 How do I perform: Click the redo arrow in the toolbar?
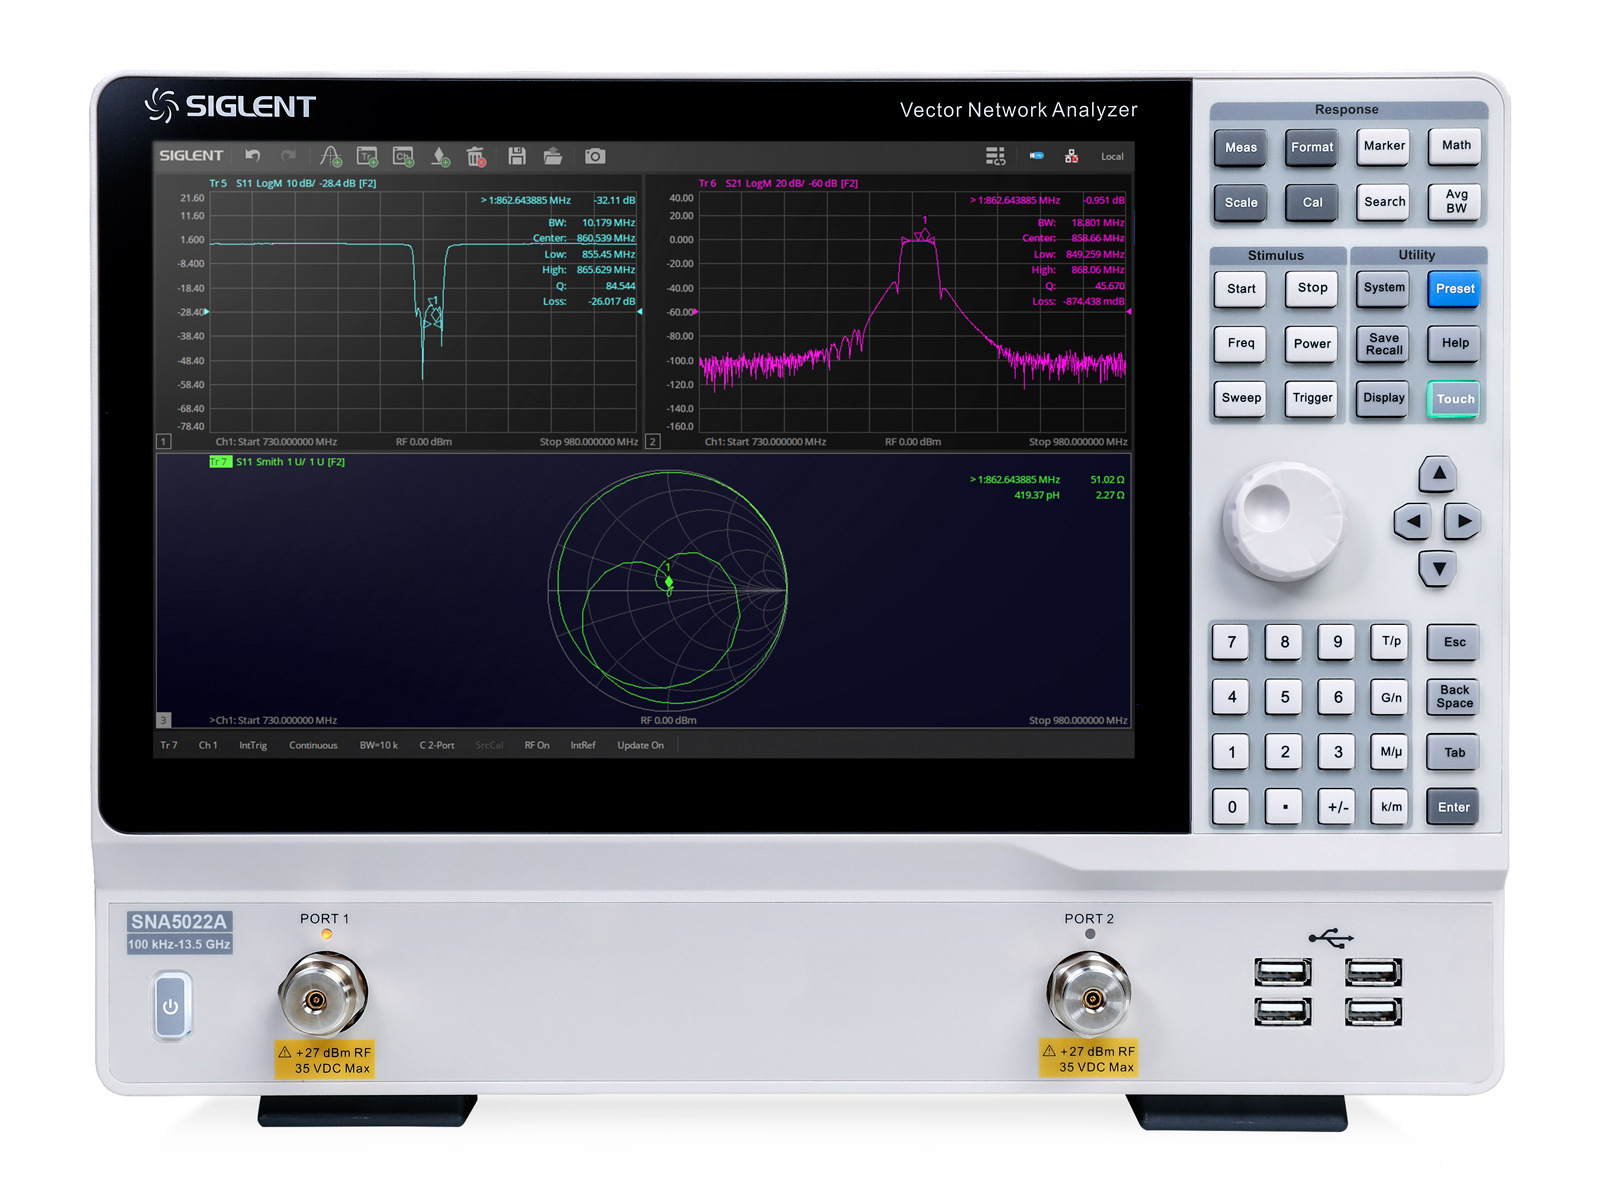pos(289,156)
